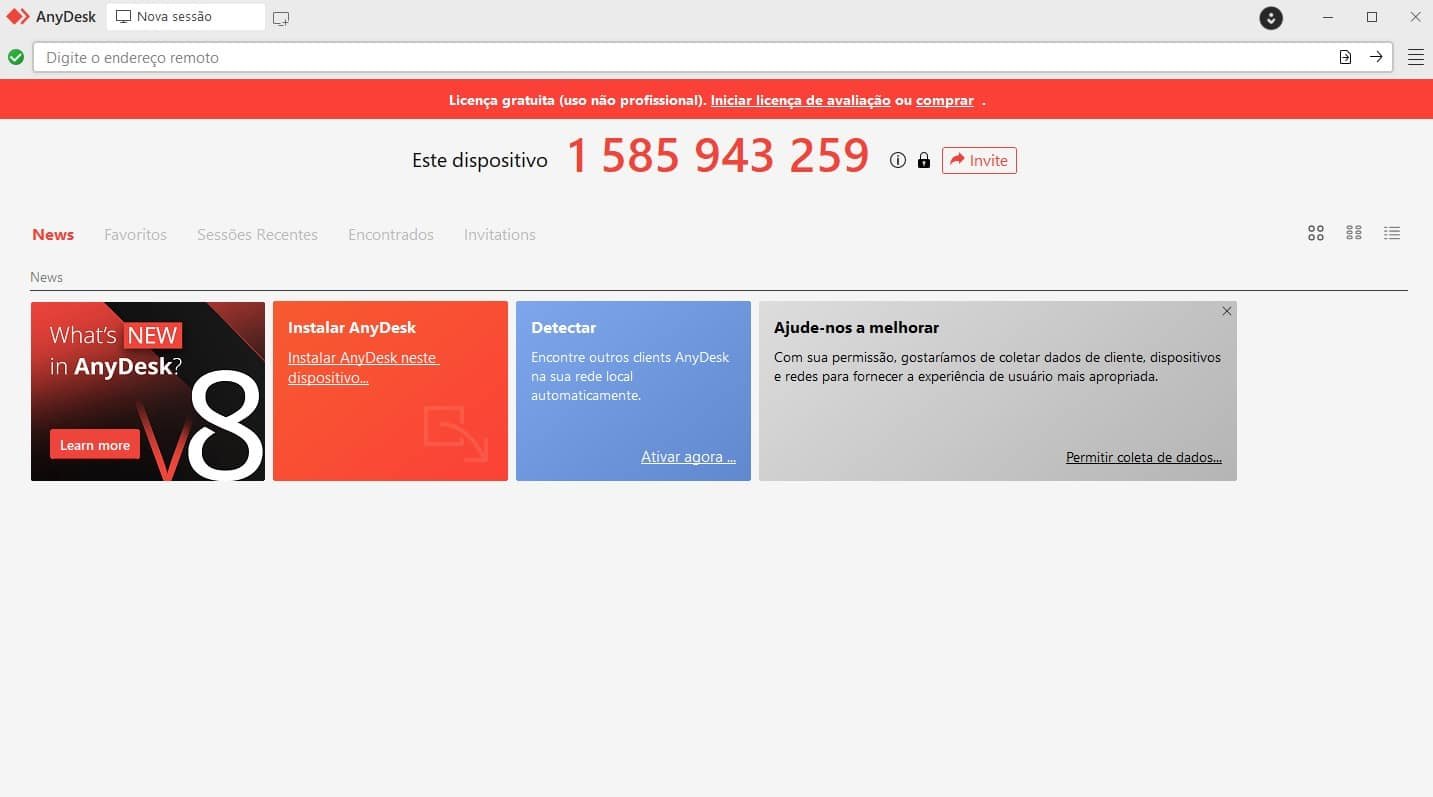Screen dimensions: 1433x797
Task: Switch to large tiles view
Action: [1316, 233]
